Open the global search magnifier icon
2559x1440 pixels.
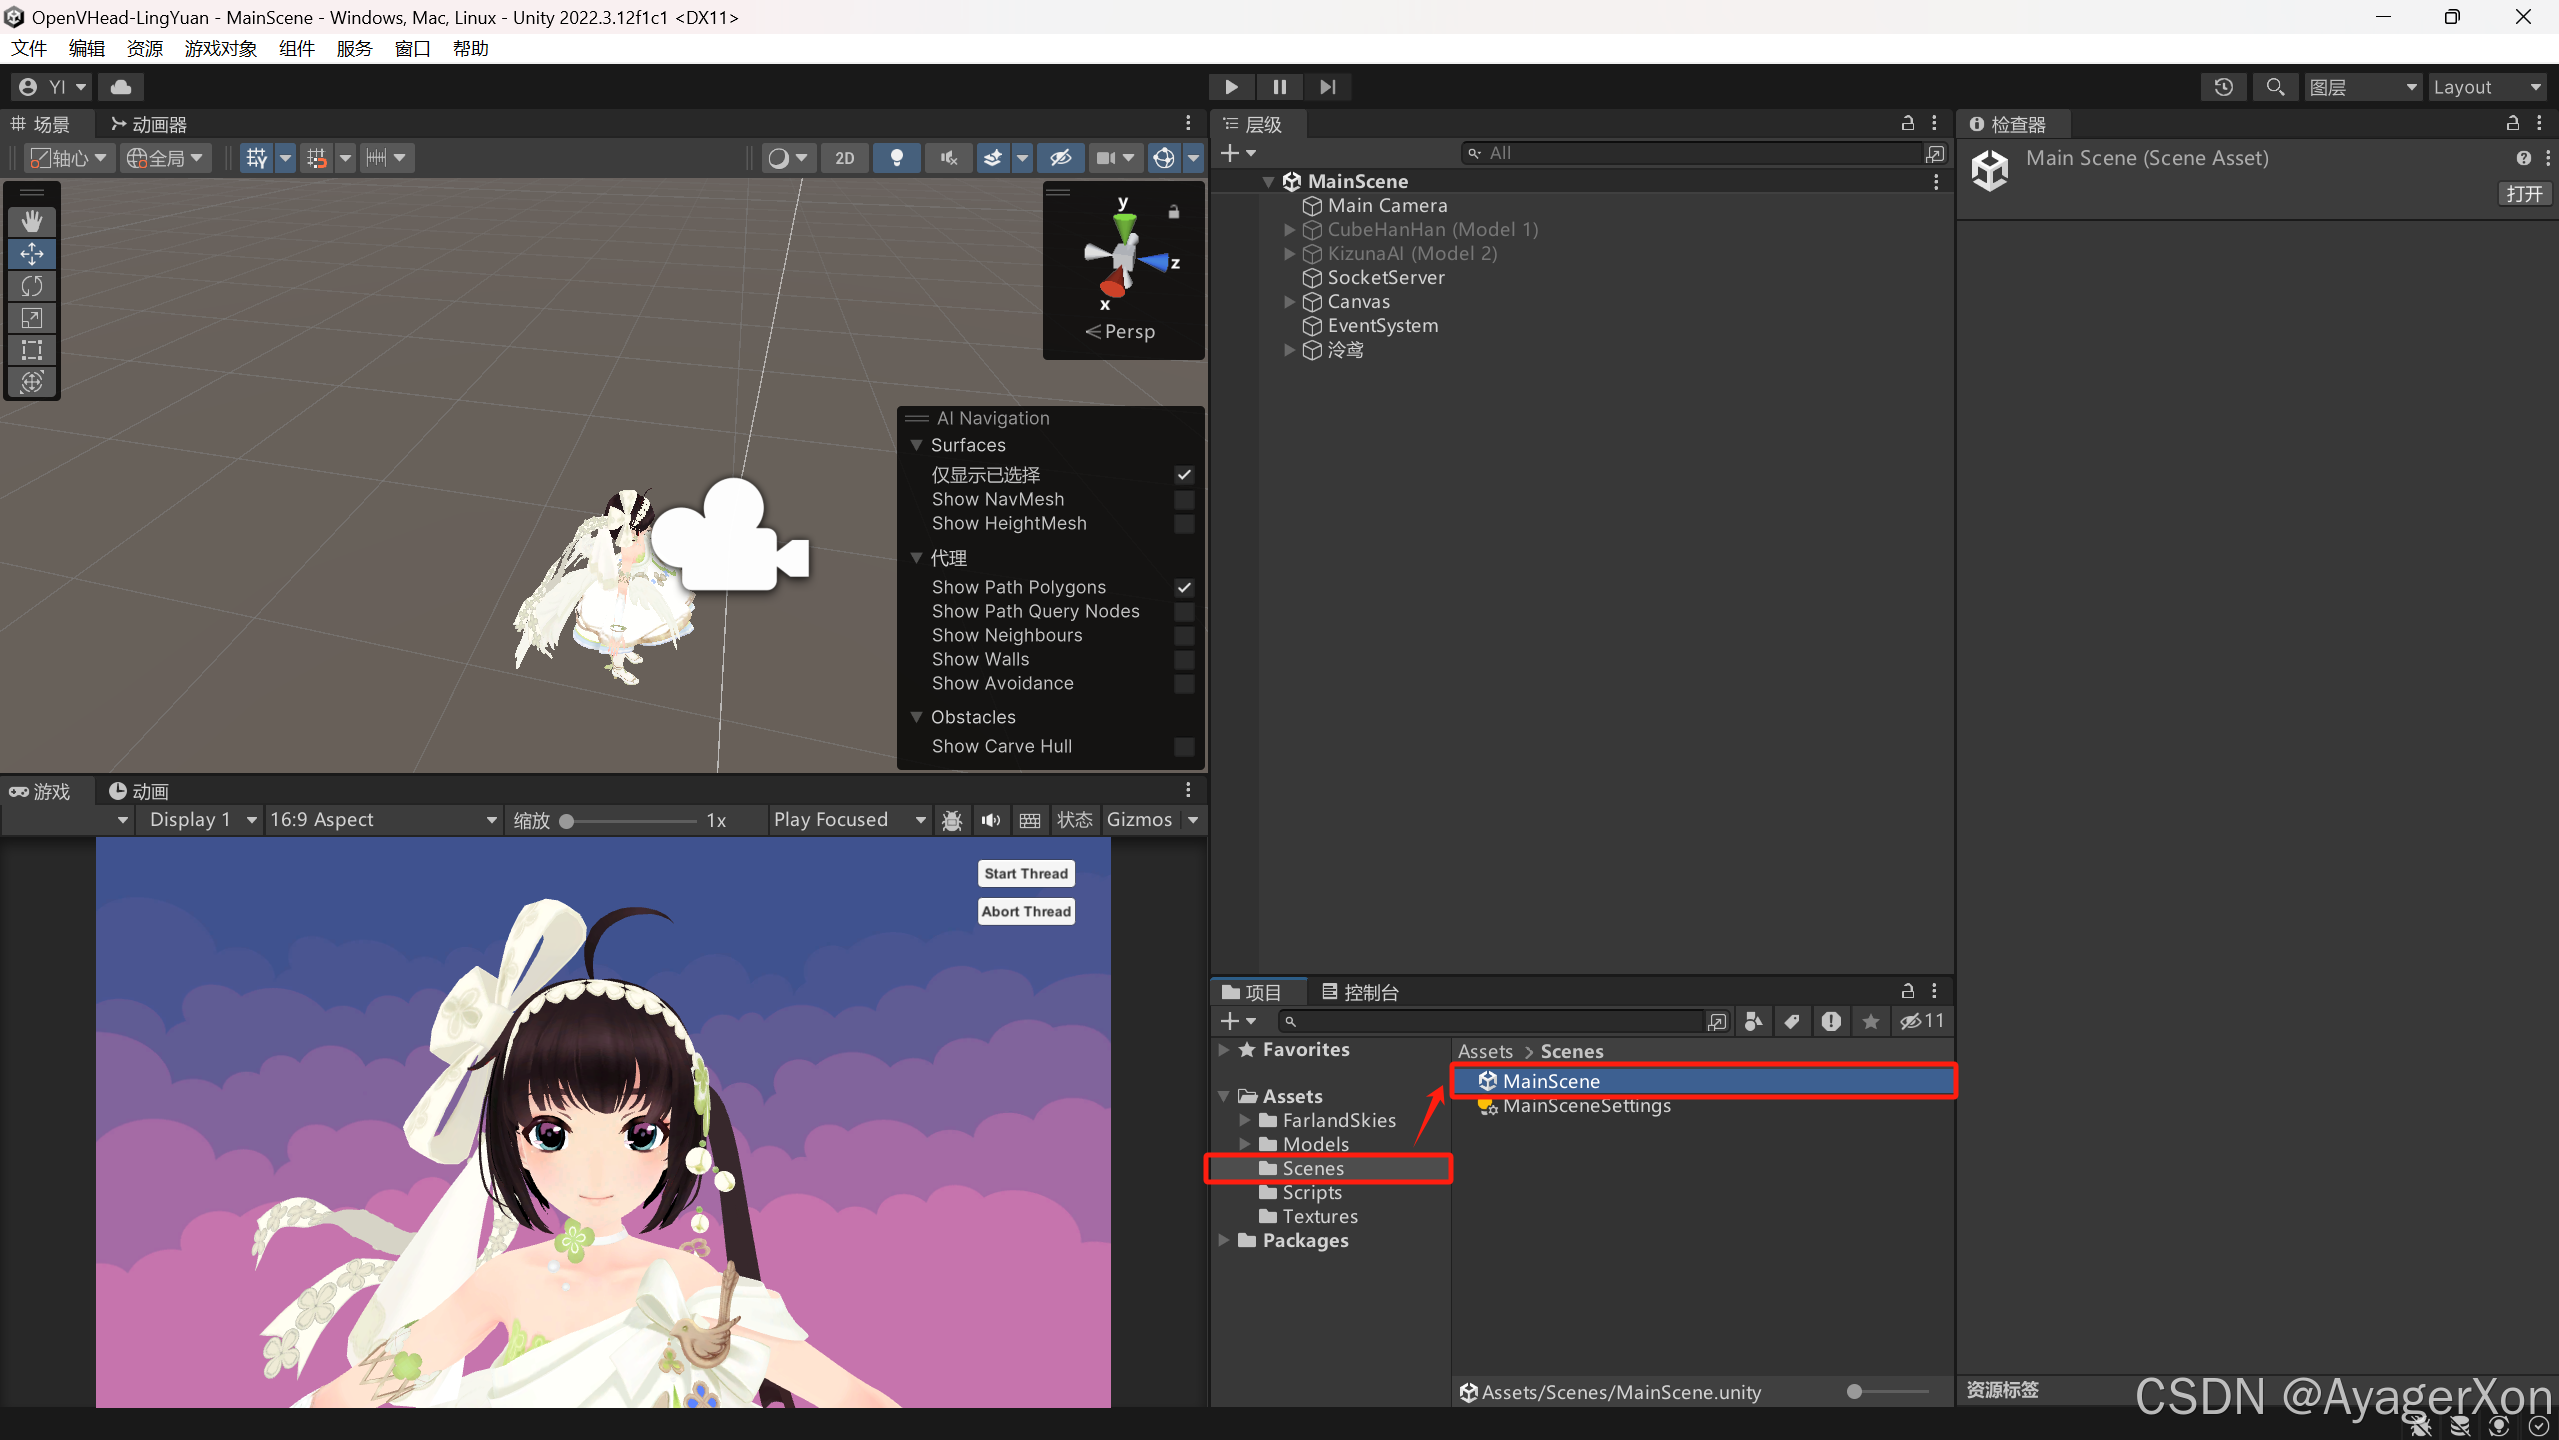[x=2275, y=87]
